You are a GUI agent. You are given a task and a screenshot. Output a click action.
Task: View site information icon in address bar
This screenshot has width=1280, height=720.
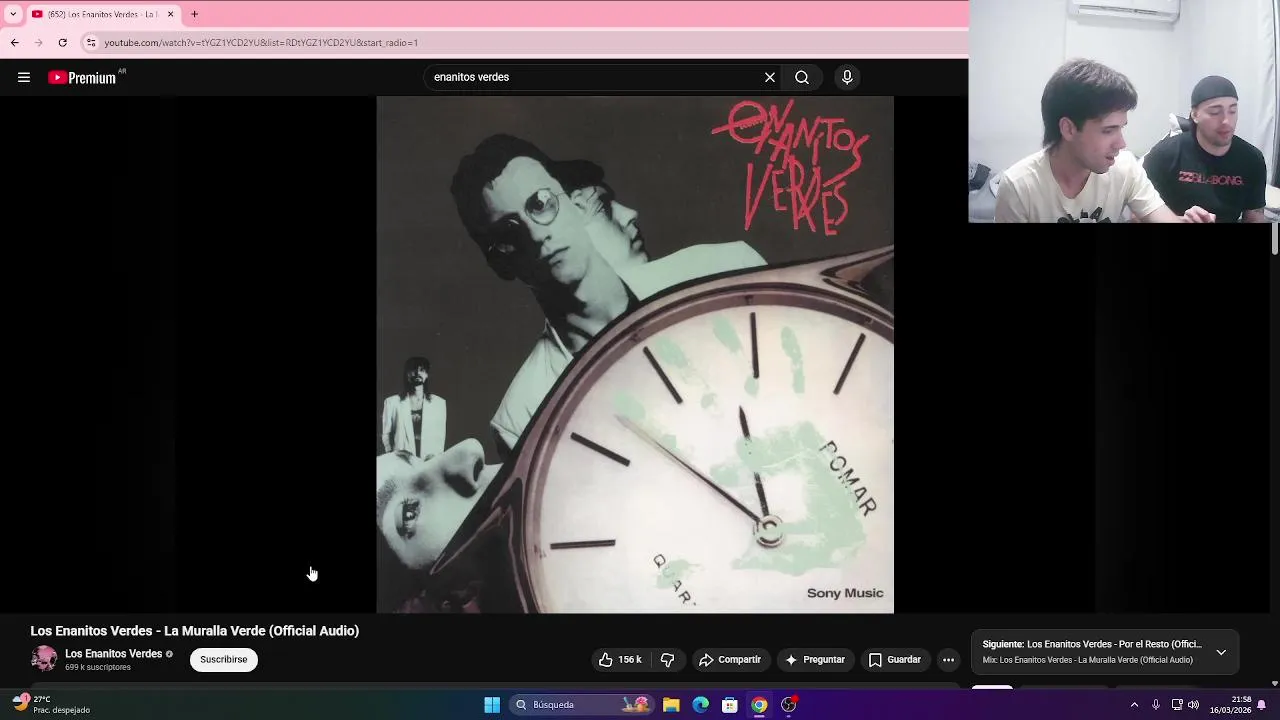coord(91,43)
